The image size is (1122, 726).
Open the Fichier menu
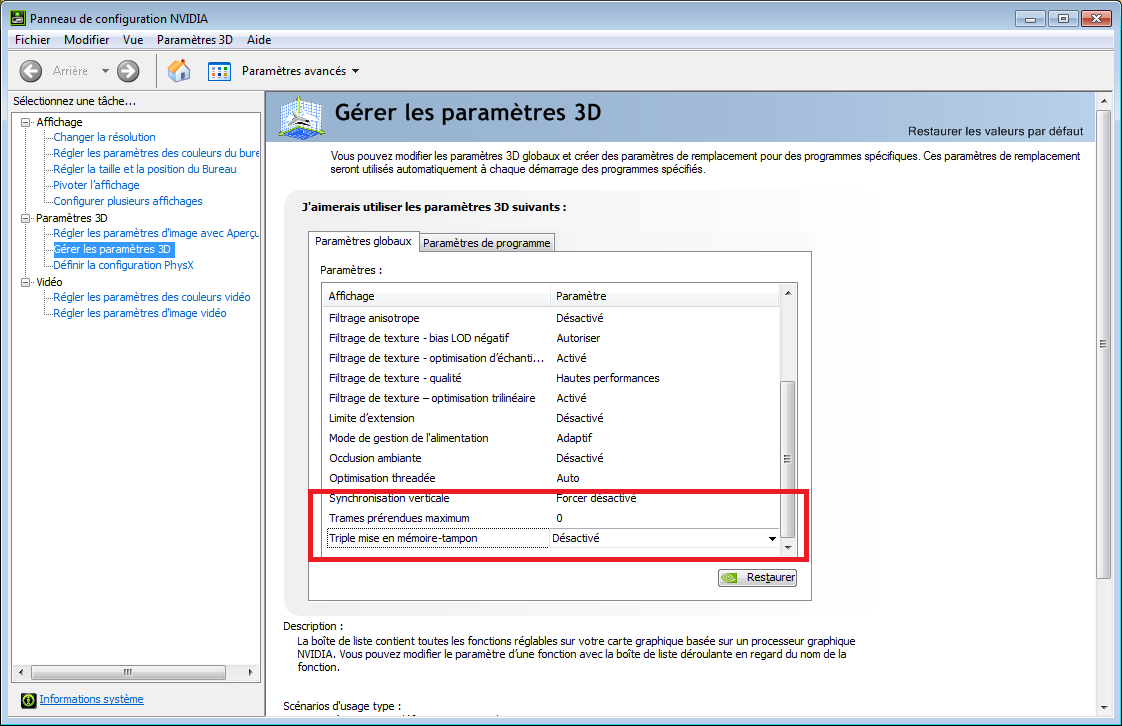33,40
